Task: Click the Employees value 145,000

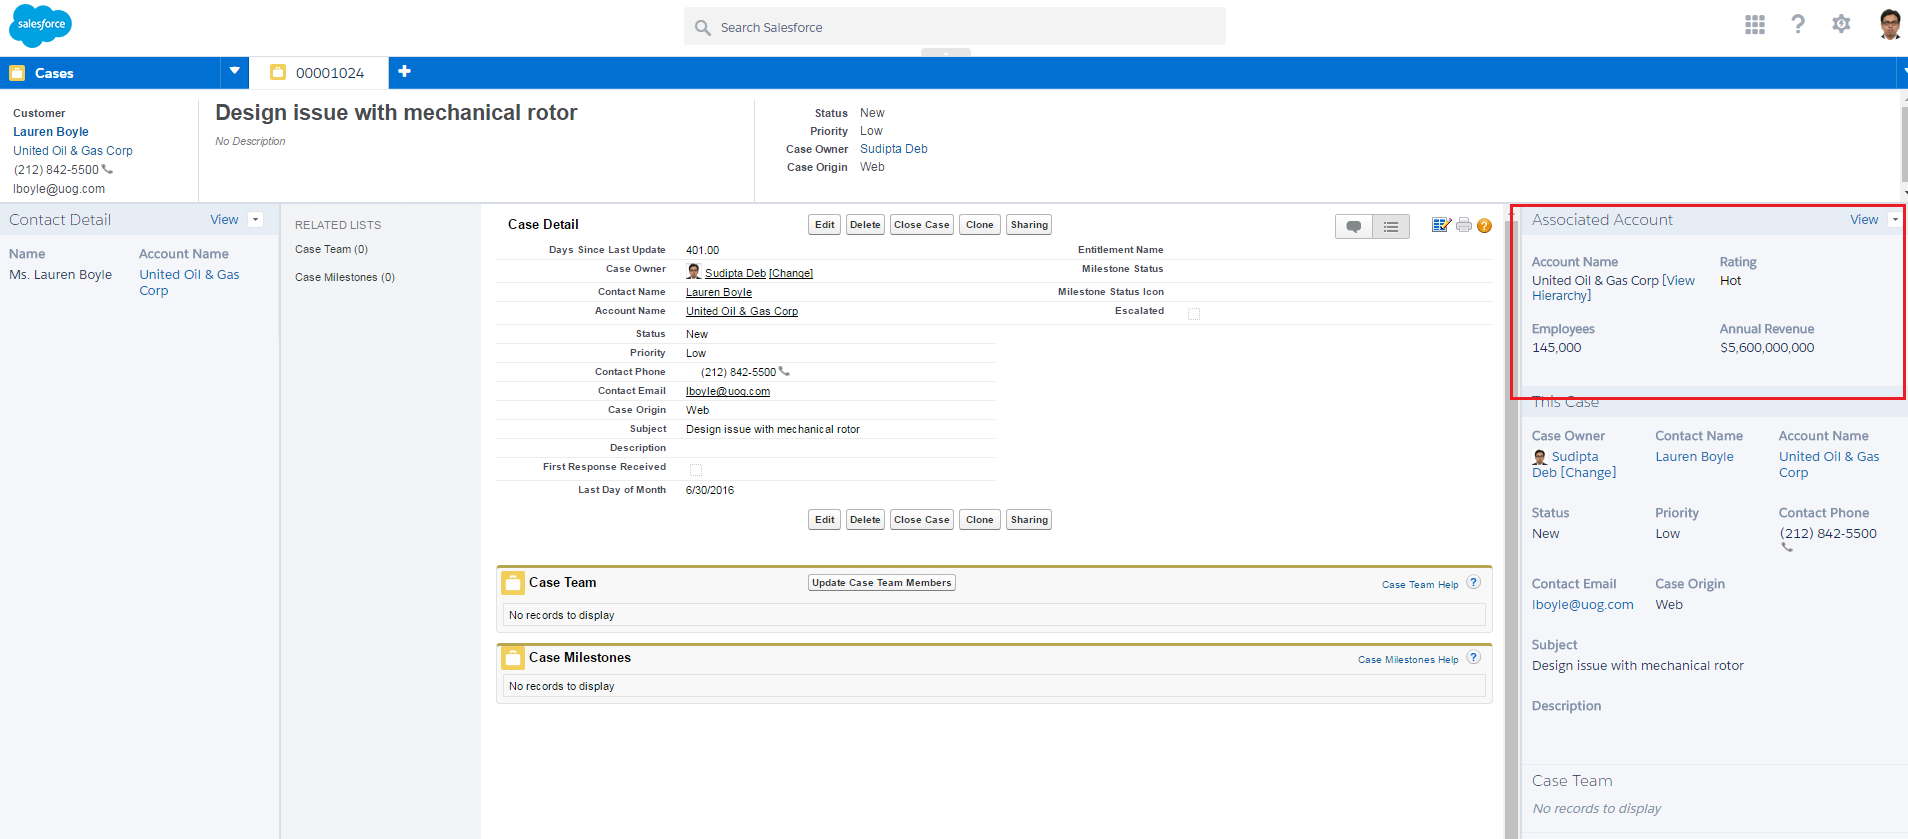Action: (1556, 348)
